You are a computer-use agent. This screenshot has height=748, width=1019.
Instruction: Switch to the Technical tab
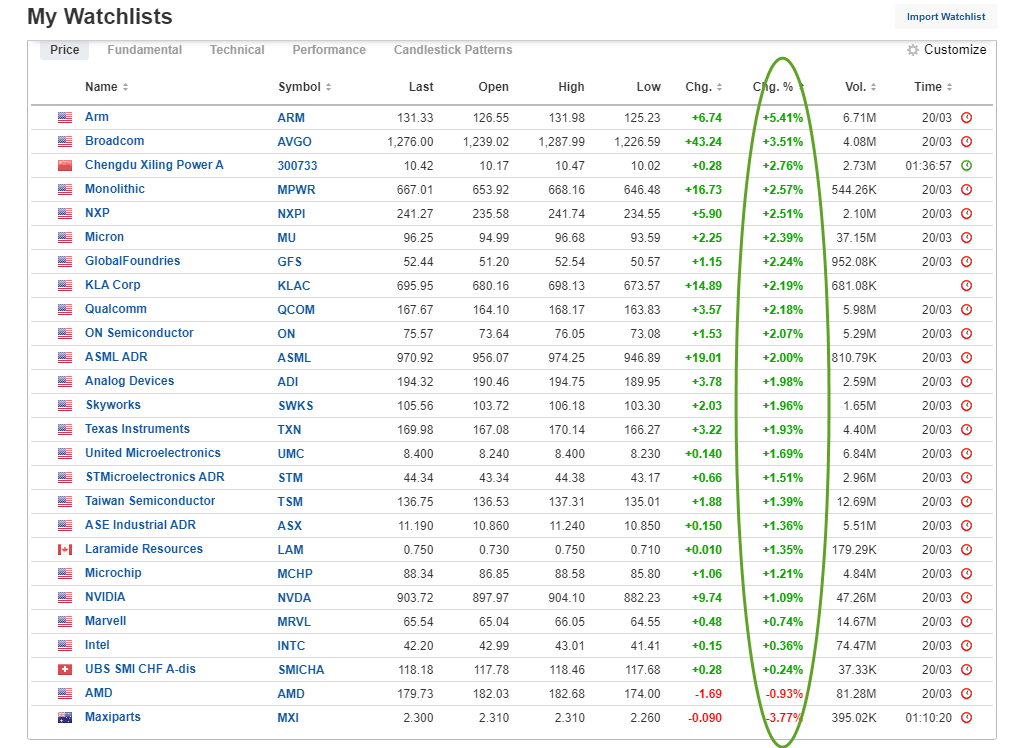click(237, 50)
